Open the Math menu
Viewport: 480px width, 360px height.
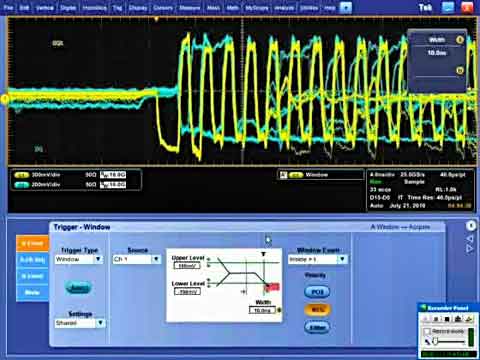[233, 7]
